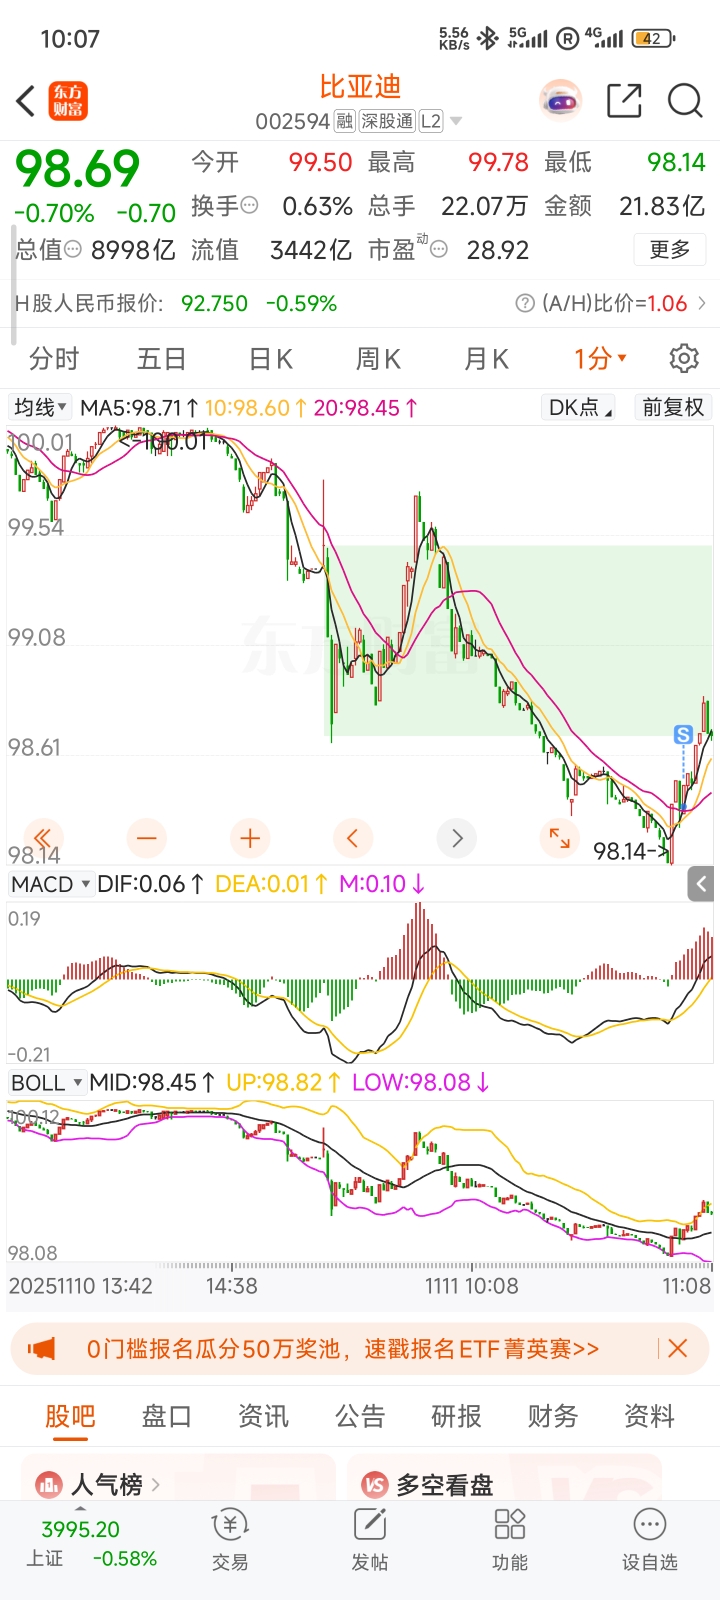The image size is (720, 1600).
Task: Tap the 金额 21.83亿 value
Action: (x=662, y=206)
